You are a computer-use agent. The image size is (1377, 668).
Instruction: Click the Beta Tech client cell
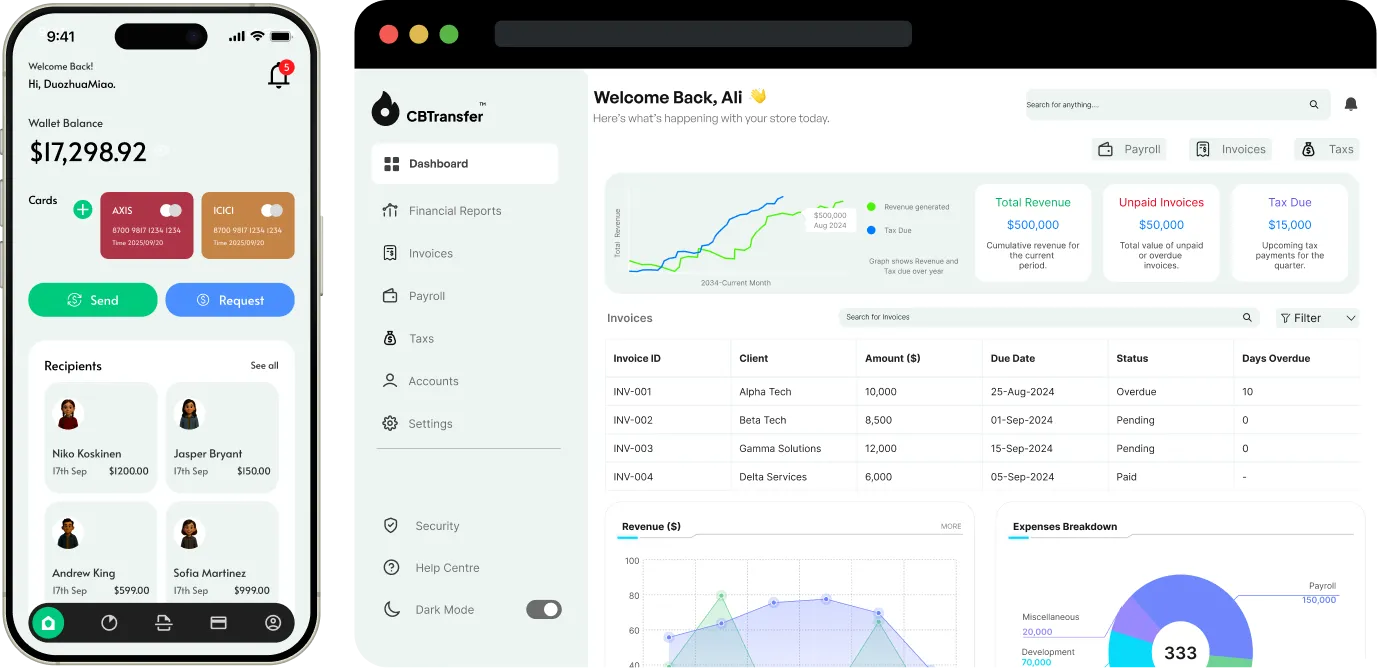(763, 420)
